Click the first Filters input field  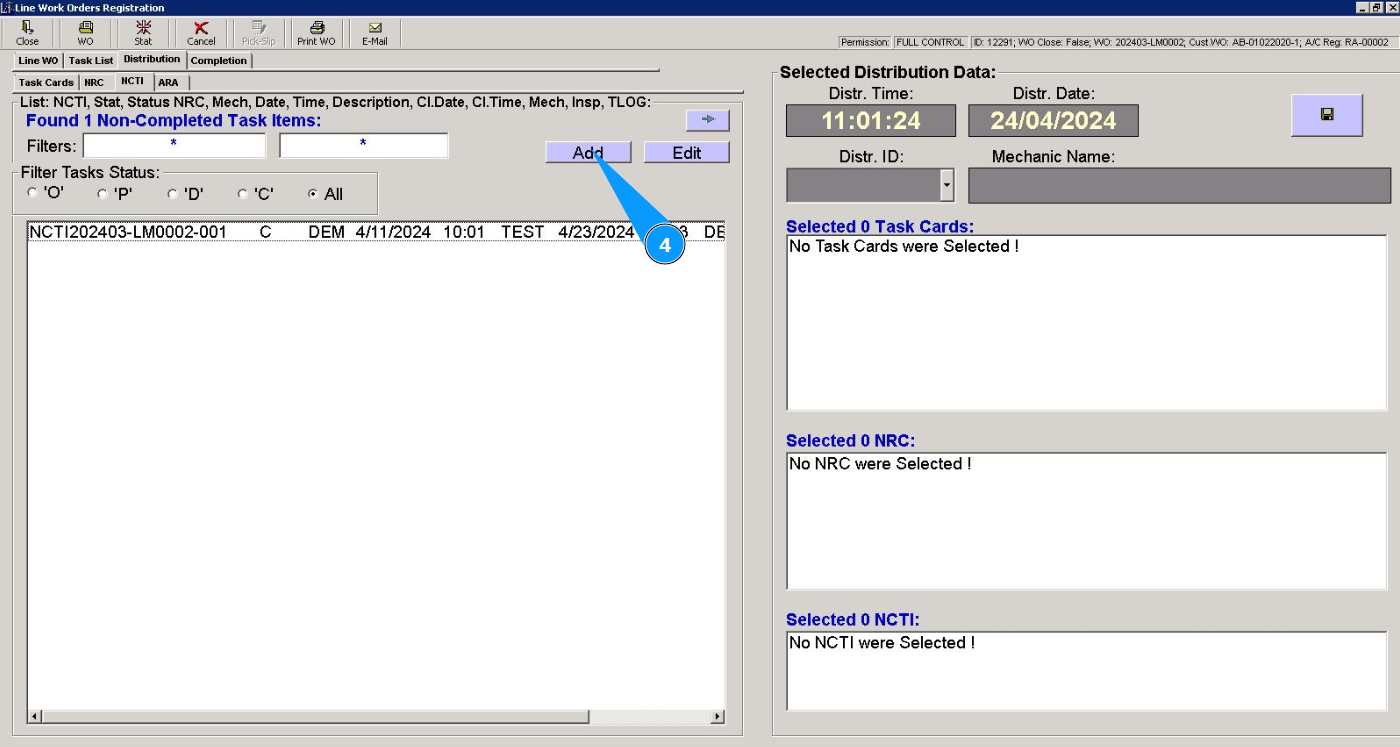(174, 145)
